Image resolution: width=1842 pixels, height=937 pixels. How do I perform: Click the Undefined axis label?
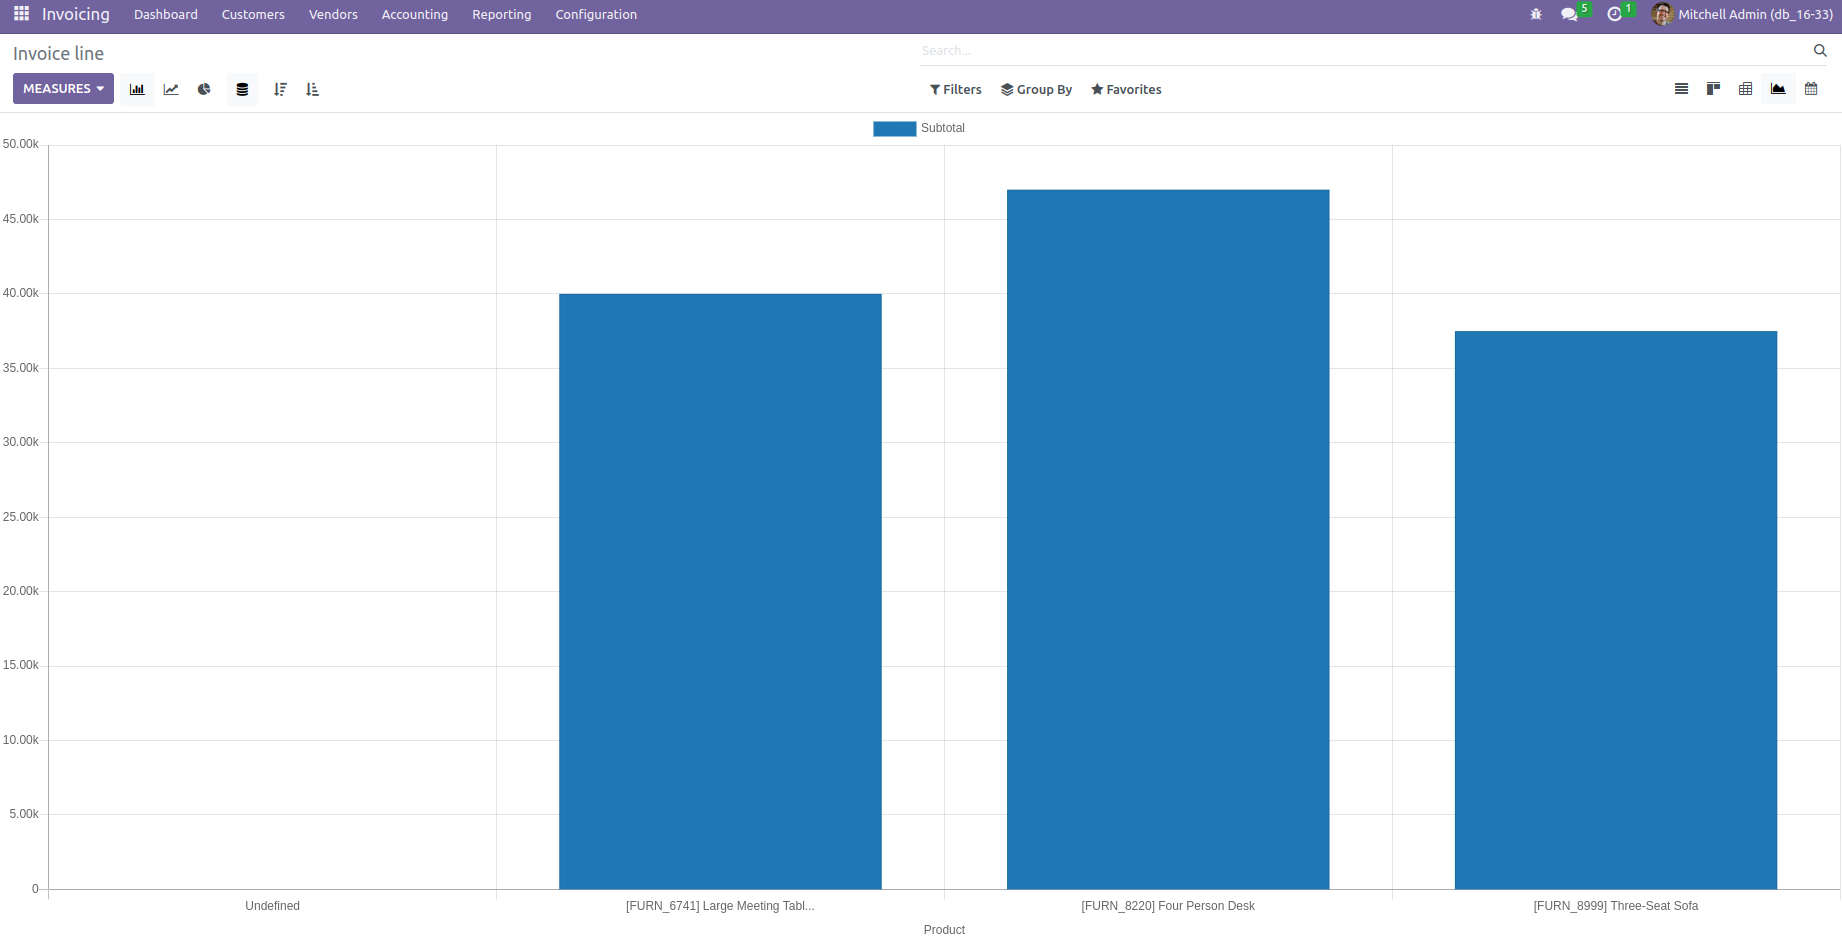(272, 906)
